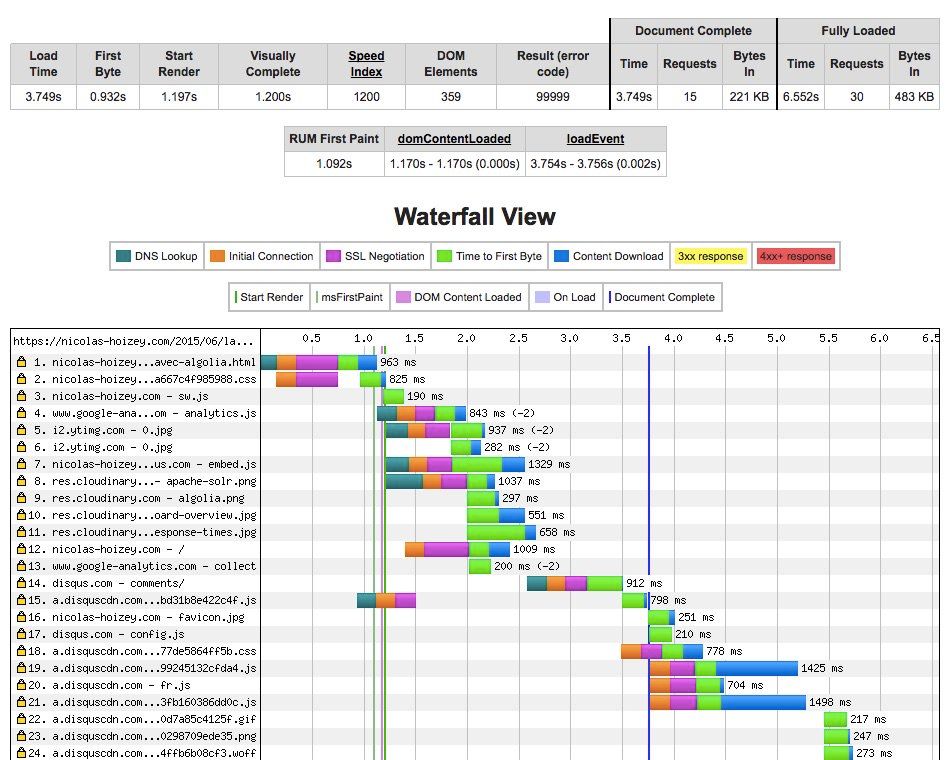The height and width of the screenshot is (760, 950).
Task: Click the padlock icon for analytics.js request
Action: click(21, 413)
